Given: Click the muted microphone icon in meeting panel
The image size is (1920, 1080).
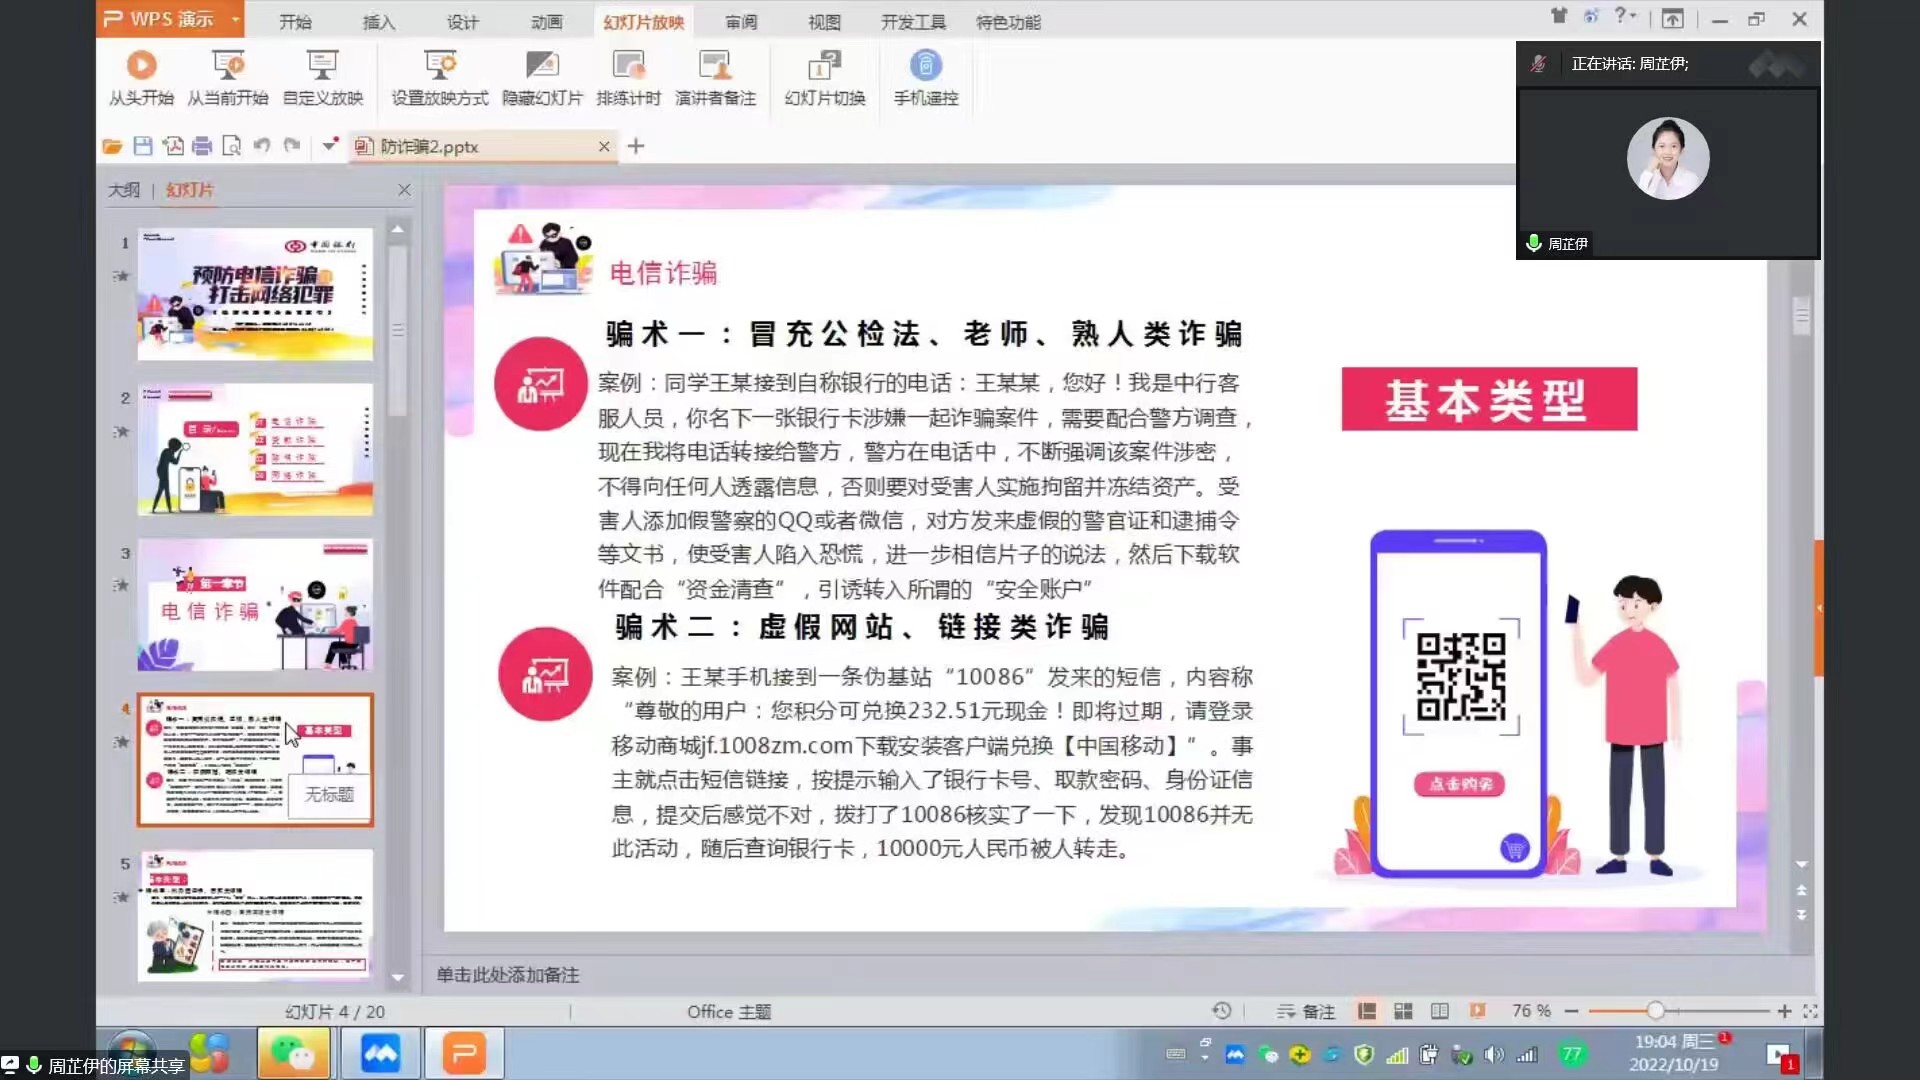Looking at the screenshot, I should (x=1538, y=64).
